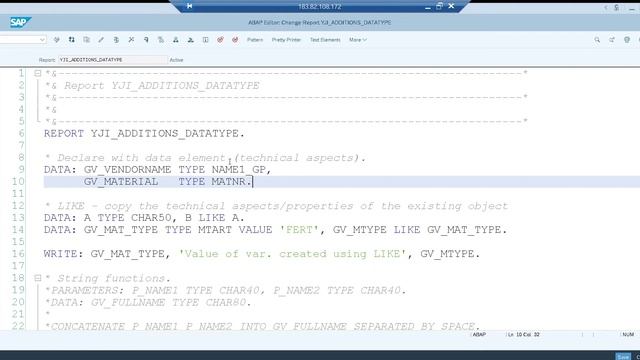Restore the remote session window
This screenshot has height=360, width=640.
439,6
